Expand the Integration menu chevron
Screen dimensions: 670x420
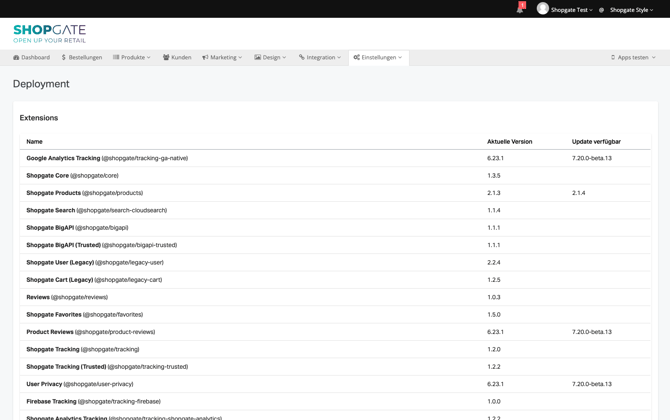(339, 58)
